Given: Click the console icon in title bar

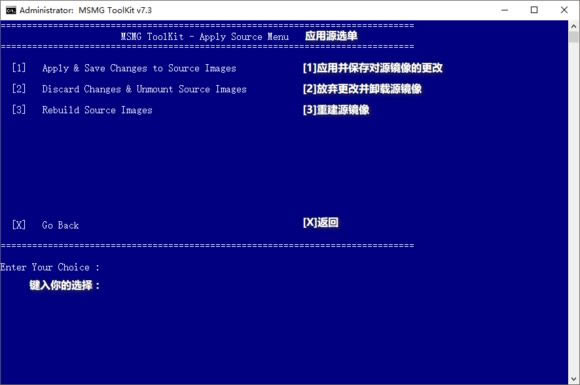Looking at the screenshot, I should [x=11, y=10].
